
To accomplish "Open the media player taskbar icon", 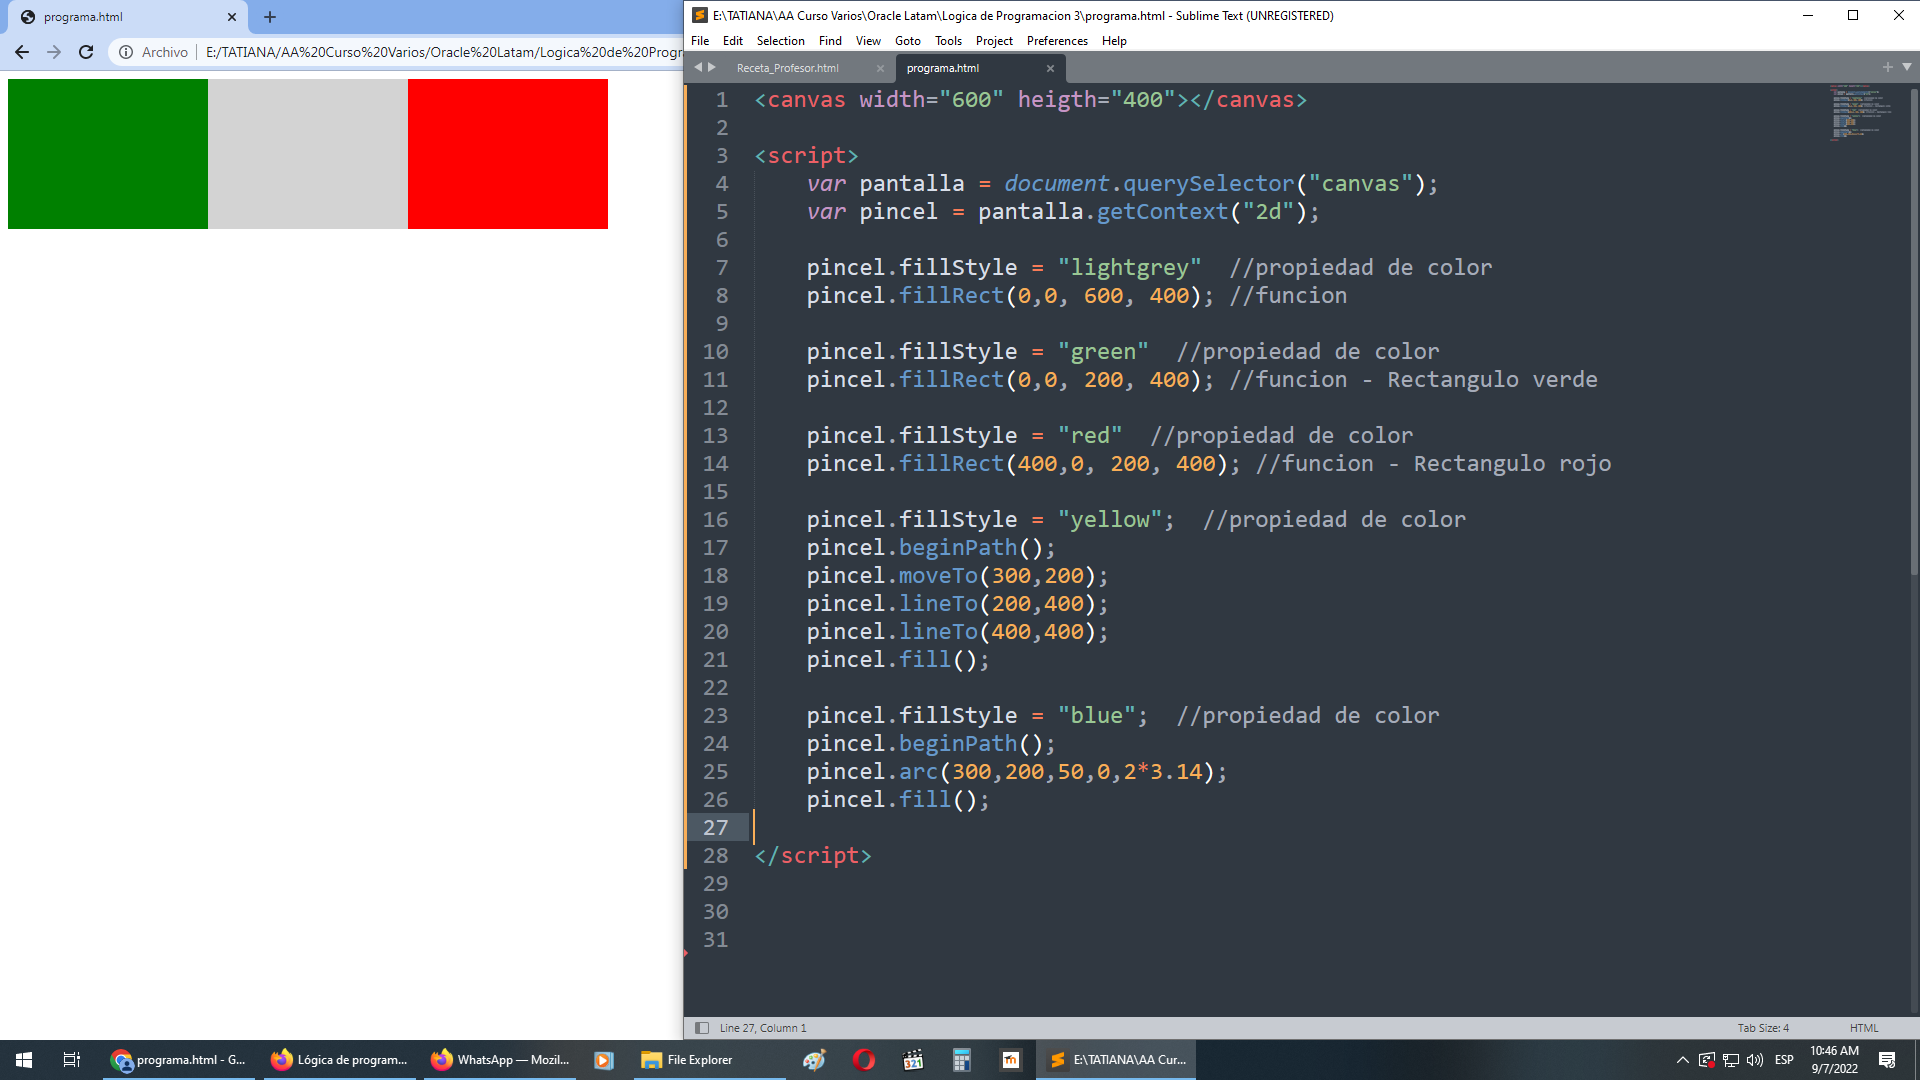I will pyautogui.click(x=604, y=1060).
